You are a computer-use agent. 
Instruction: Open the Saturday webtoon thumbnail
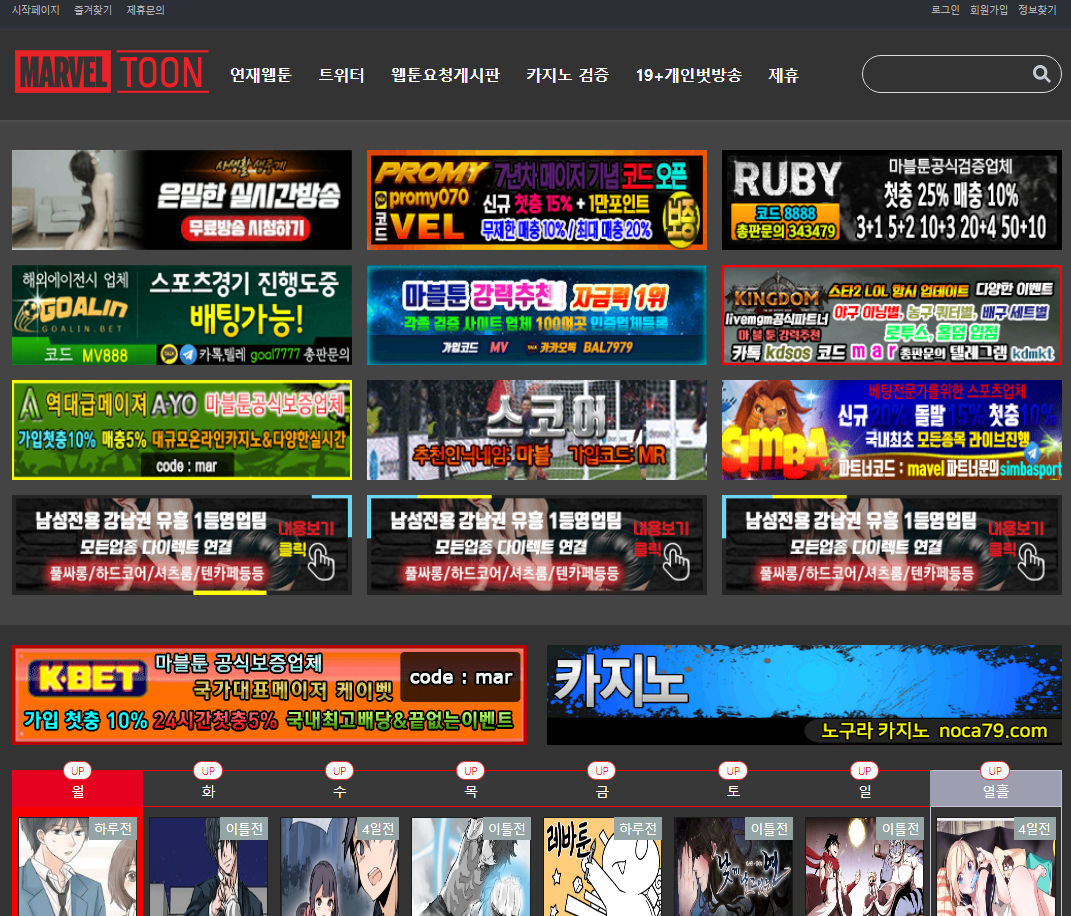(733, 867)
